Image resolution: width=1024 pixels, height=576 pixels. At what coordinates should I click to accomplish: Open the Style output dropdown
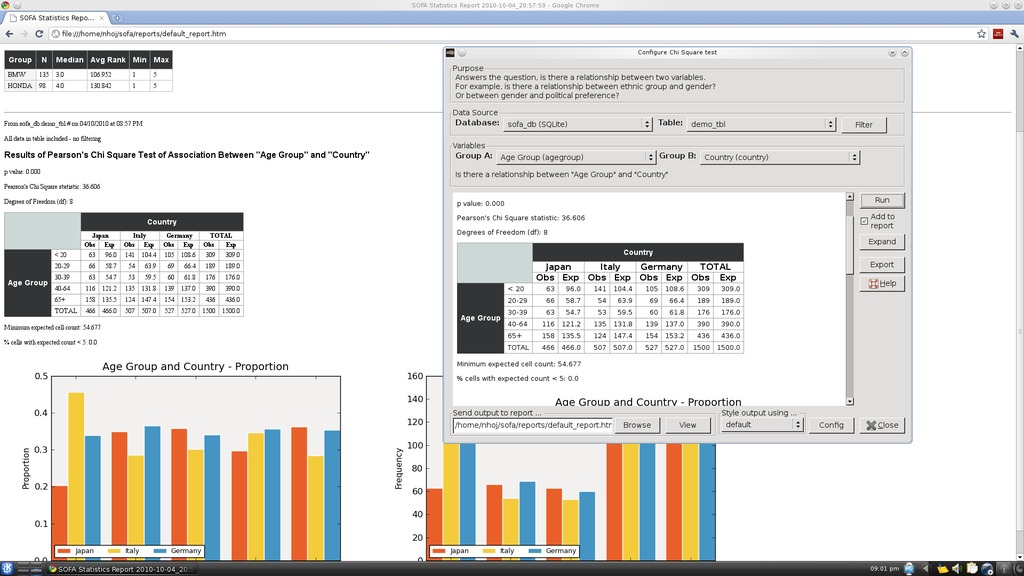761,424
